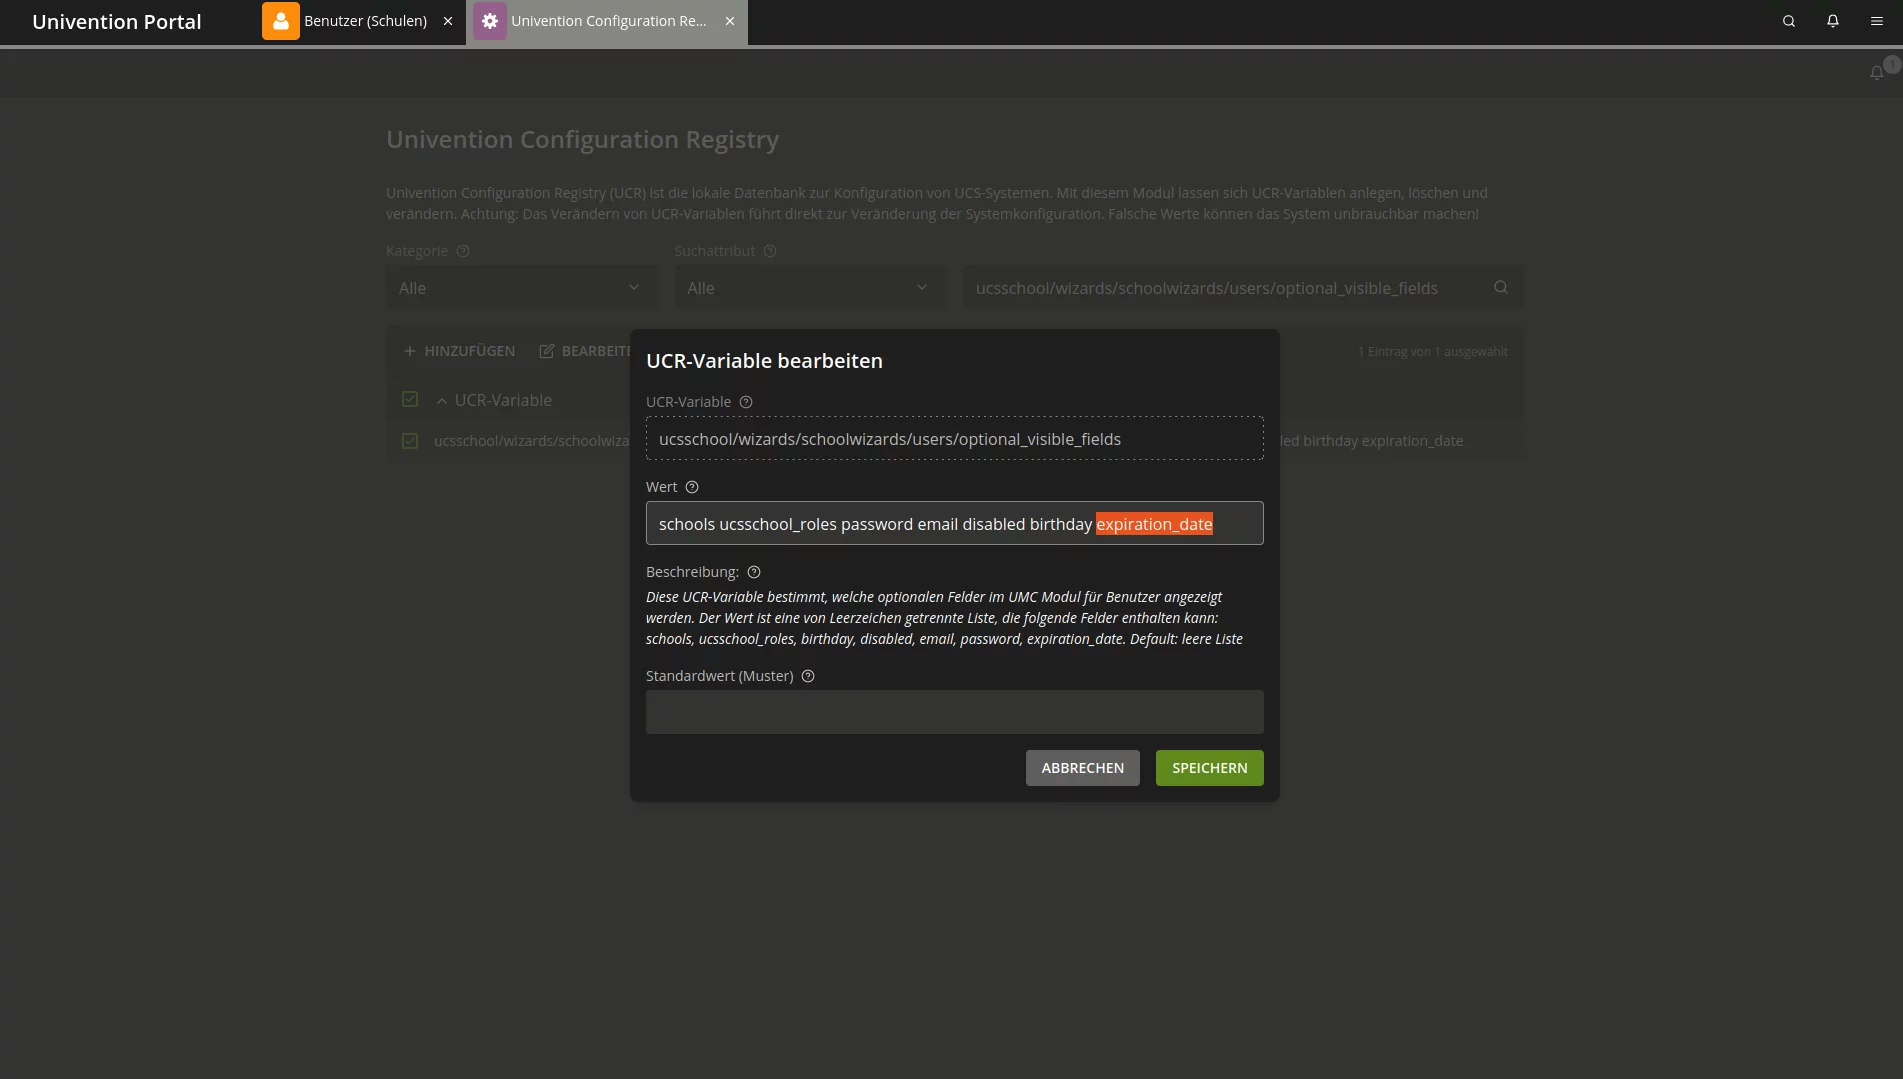This screenshot has height=1079, width=1903.
Task: Toggle the select-all header checkbox
Action: point(410,399)
